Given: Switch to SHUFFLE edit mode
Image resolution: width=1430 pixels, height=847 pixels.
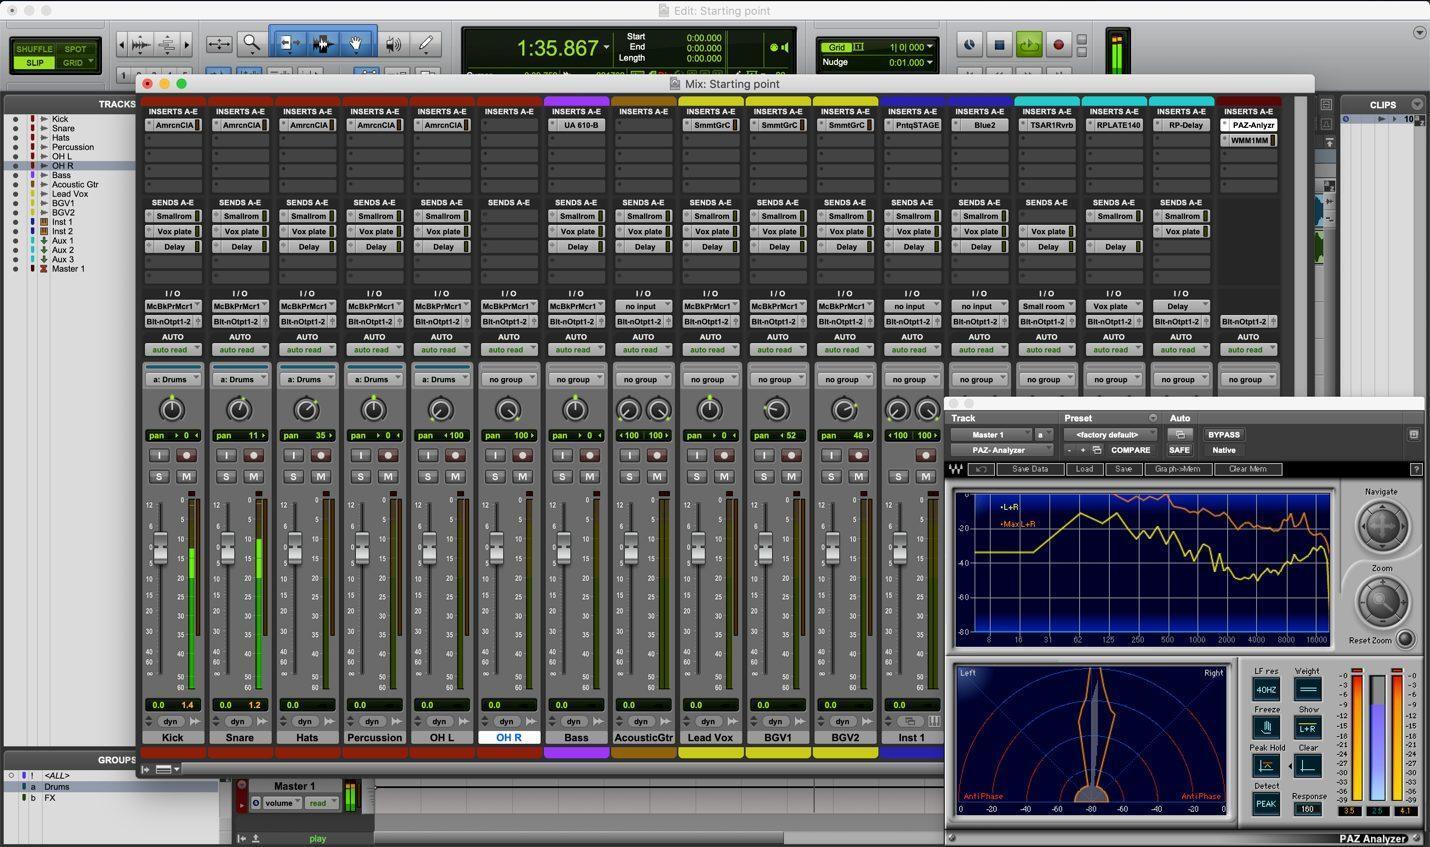Looking at the screenshot, I should 35,47.
